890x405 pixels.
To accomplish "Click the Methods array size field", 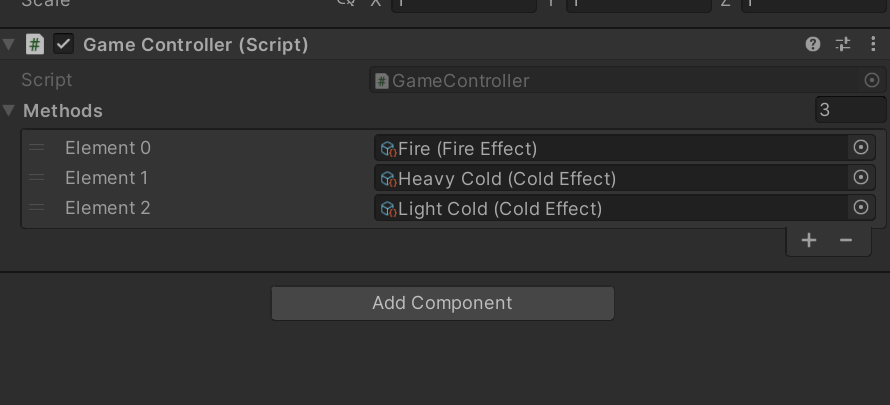I will click(849, 110).
